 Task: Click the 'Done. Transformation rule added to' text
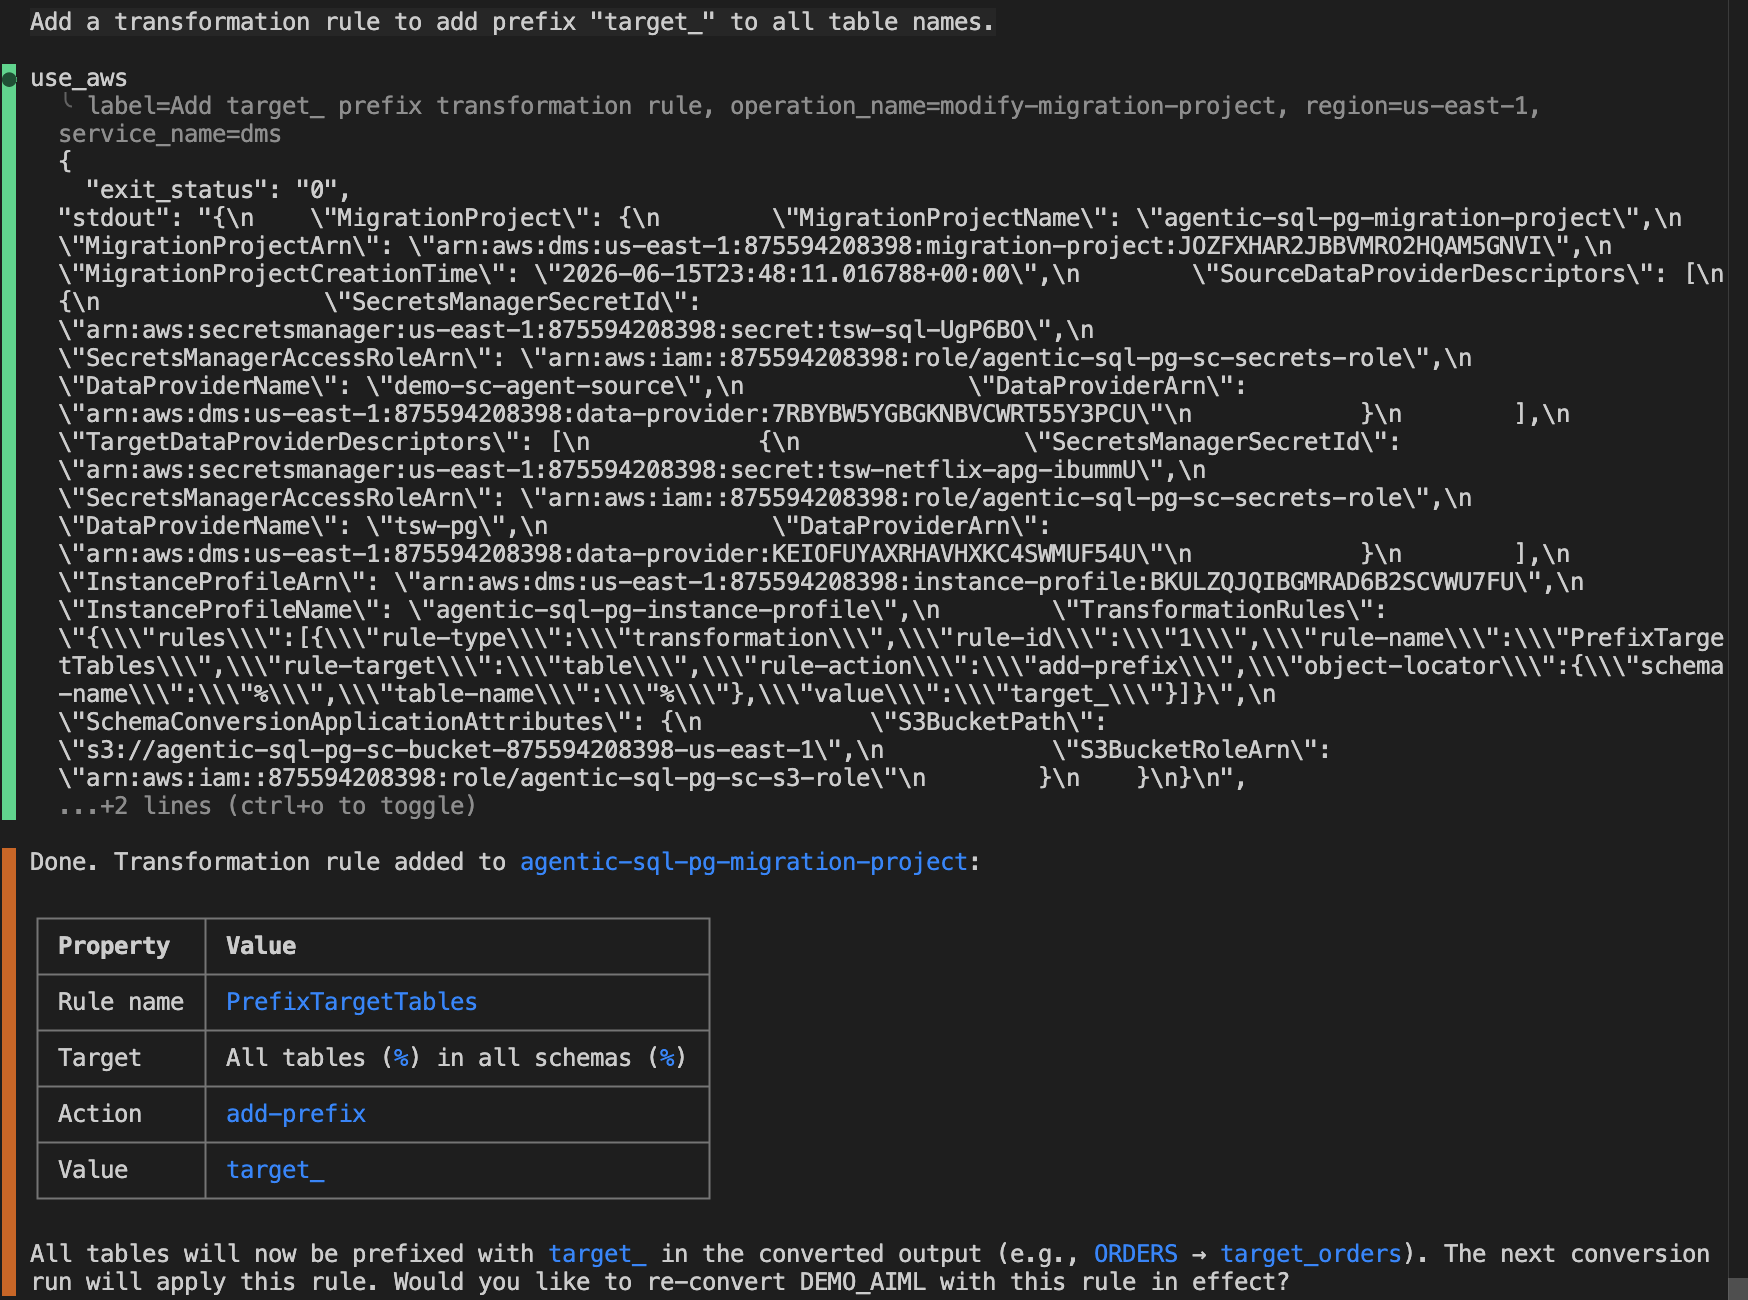[267, 862]
